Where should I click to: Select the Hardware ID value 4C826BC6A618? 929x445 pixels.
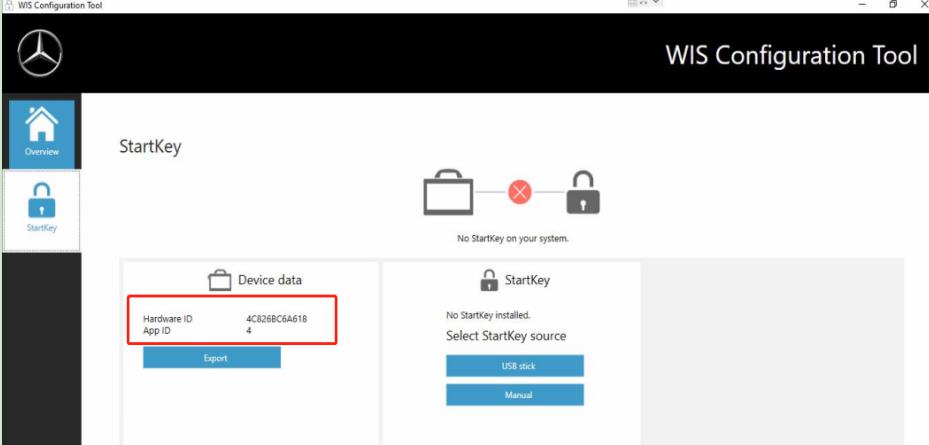(x=277, y=319)
